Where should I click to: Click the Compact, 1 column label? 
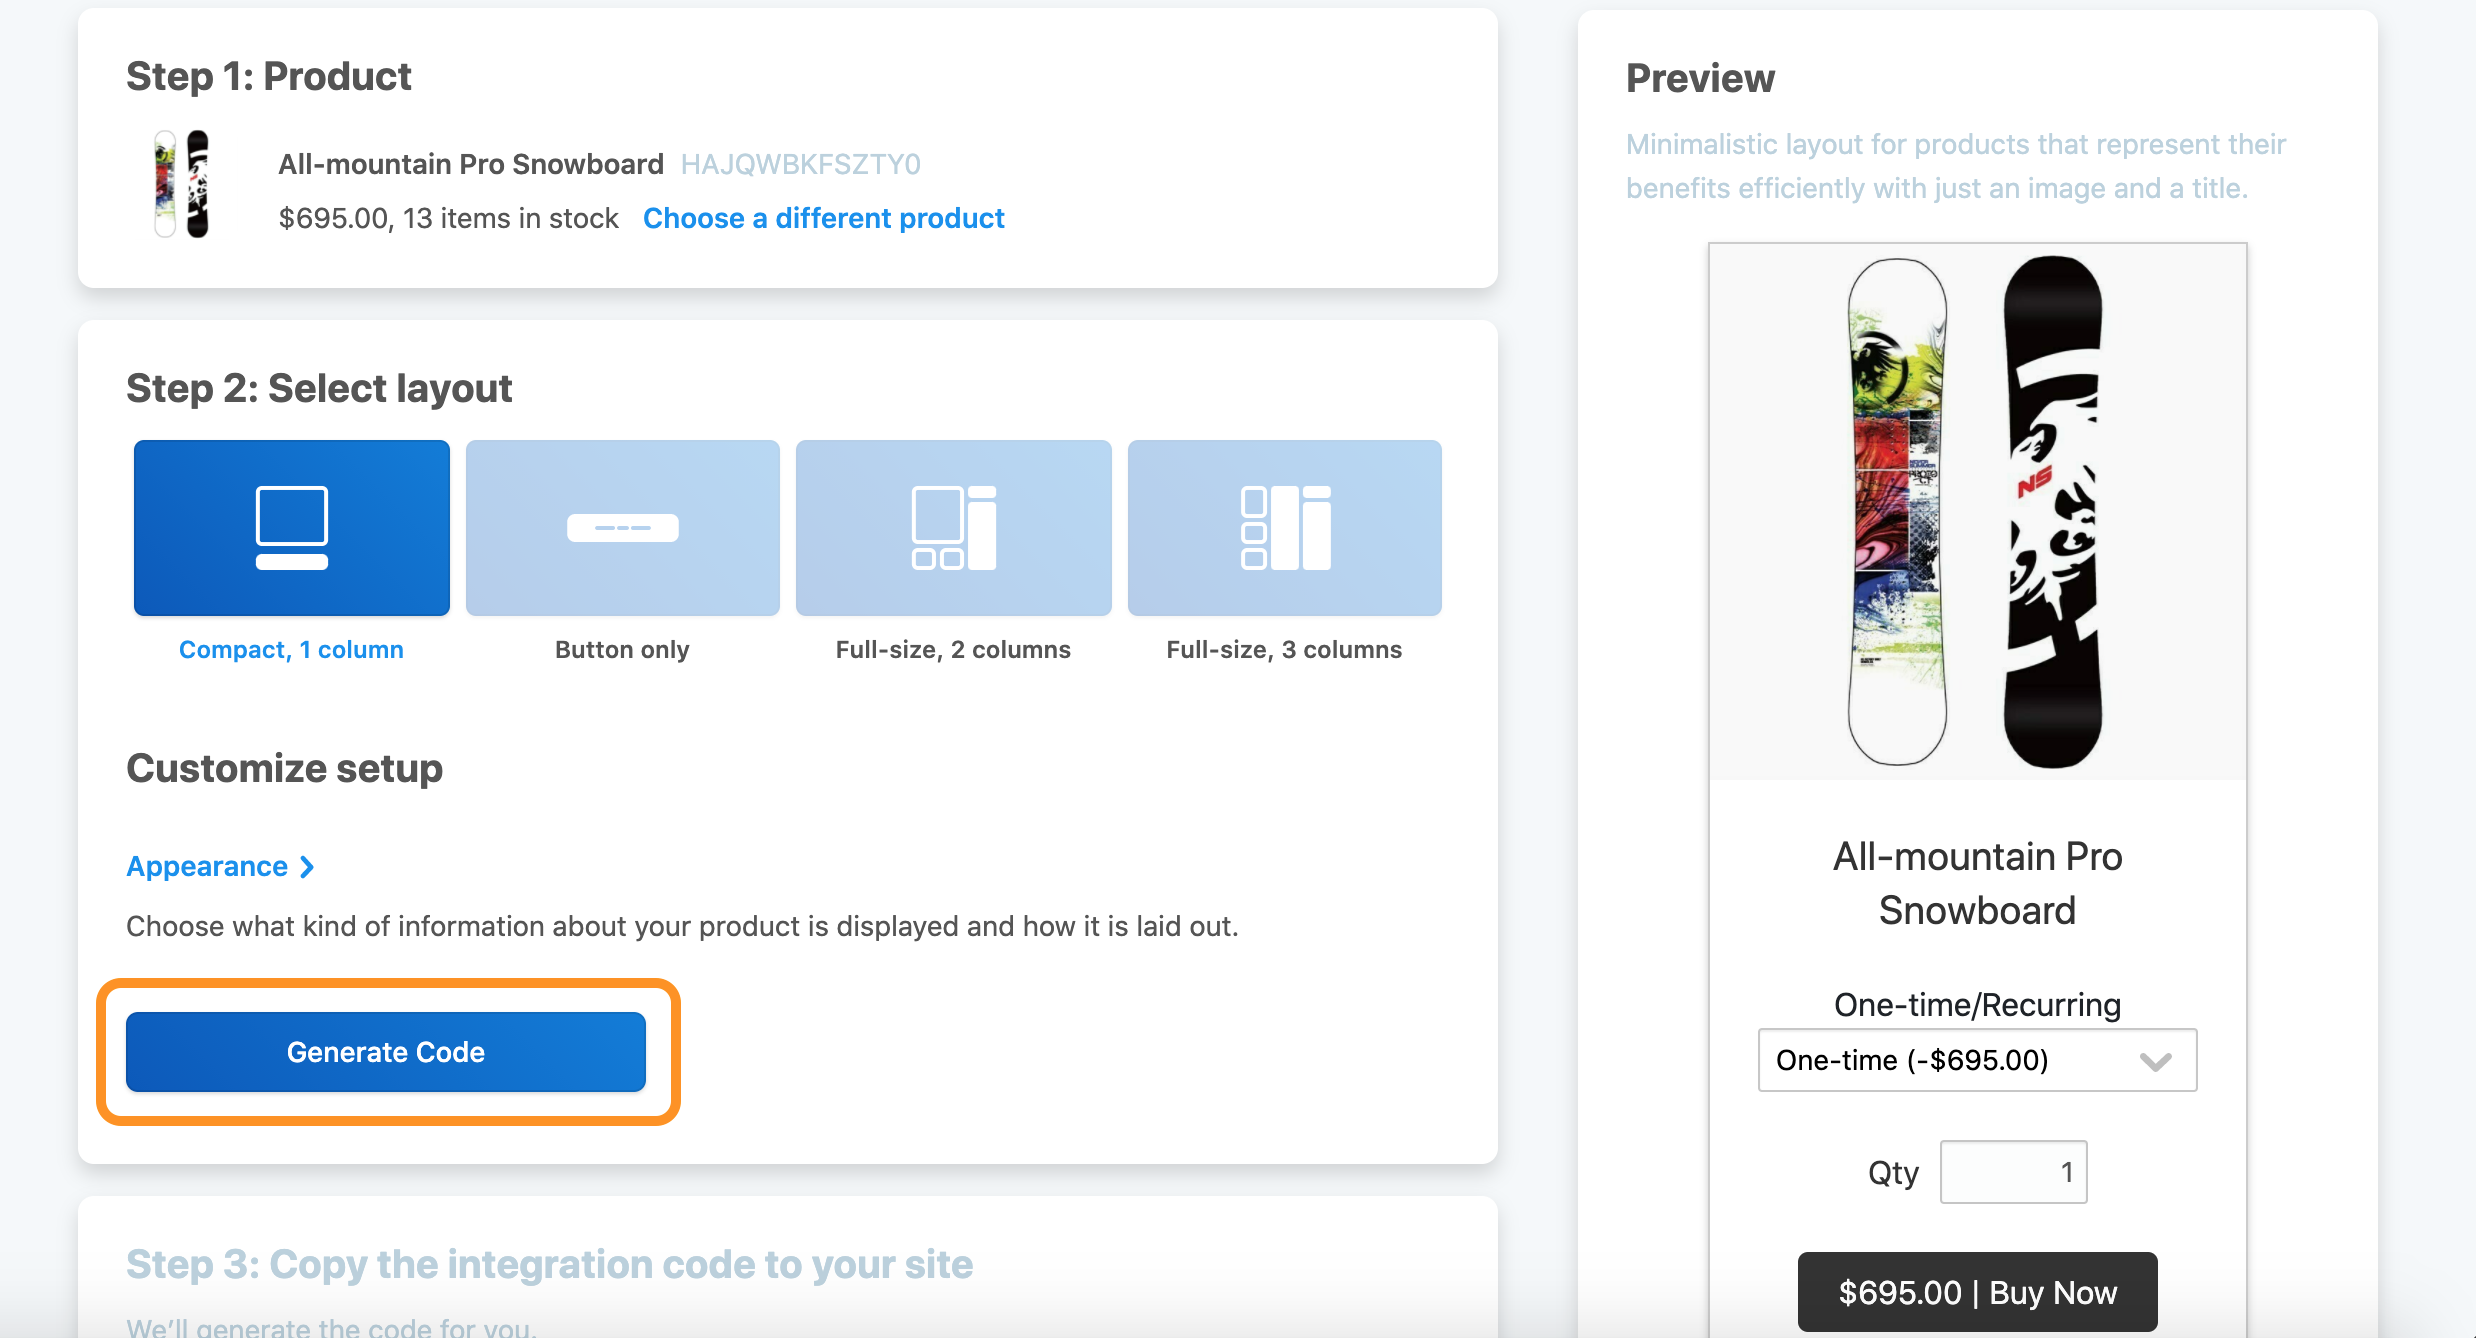(291, 650)
